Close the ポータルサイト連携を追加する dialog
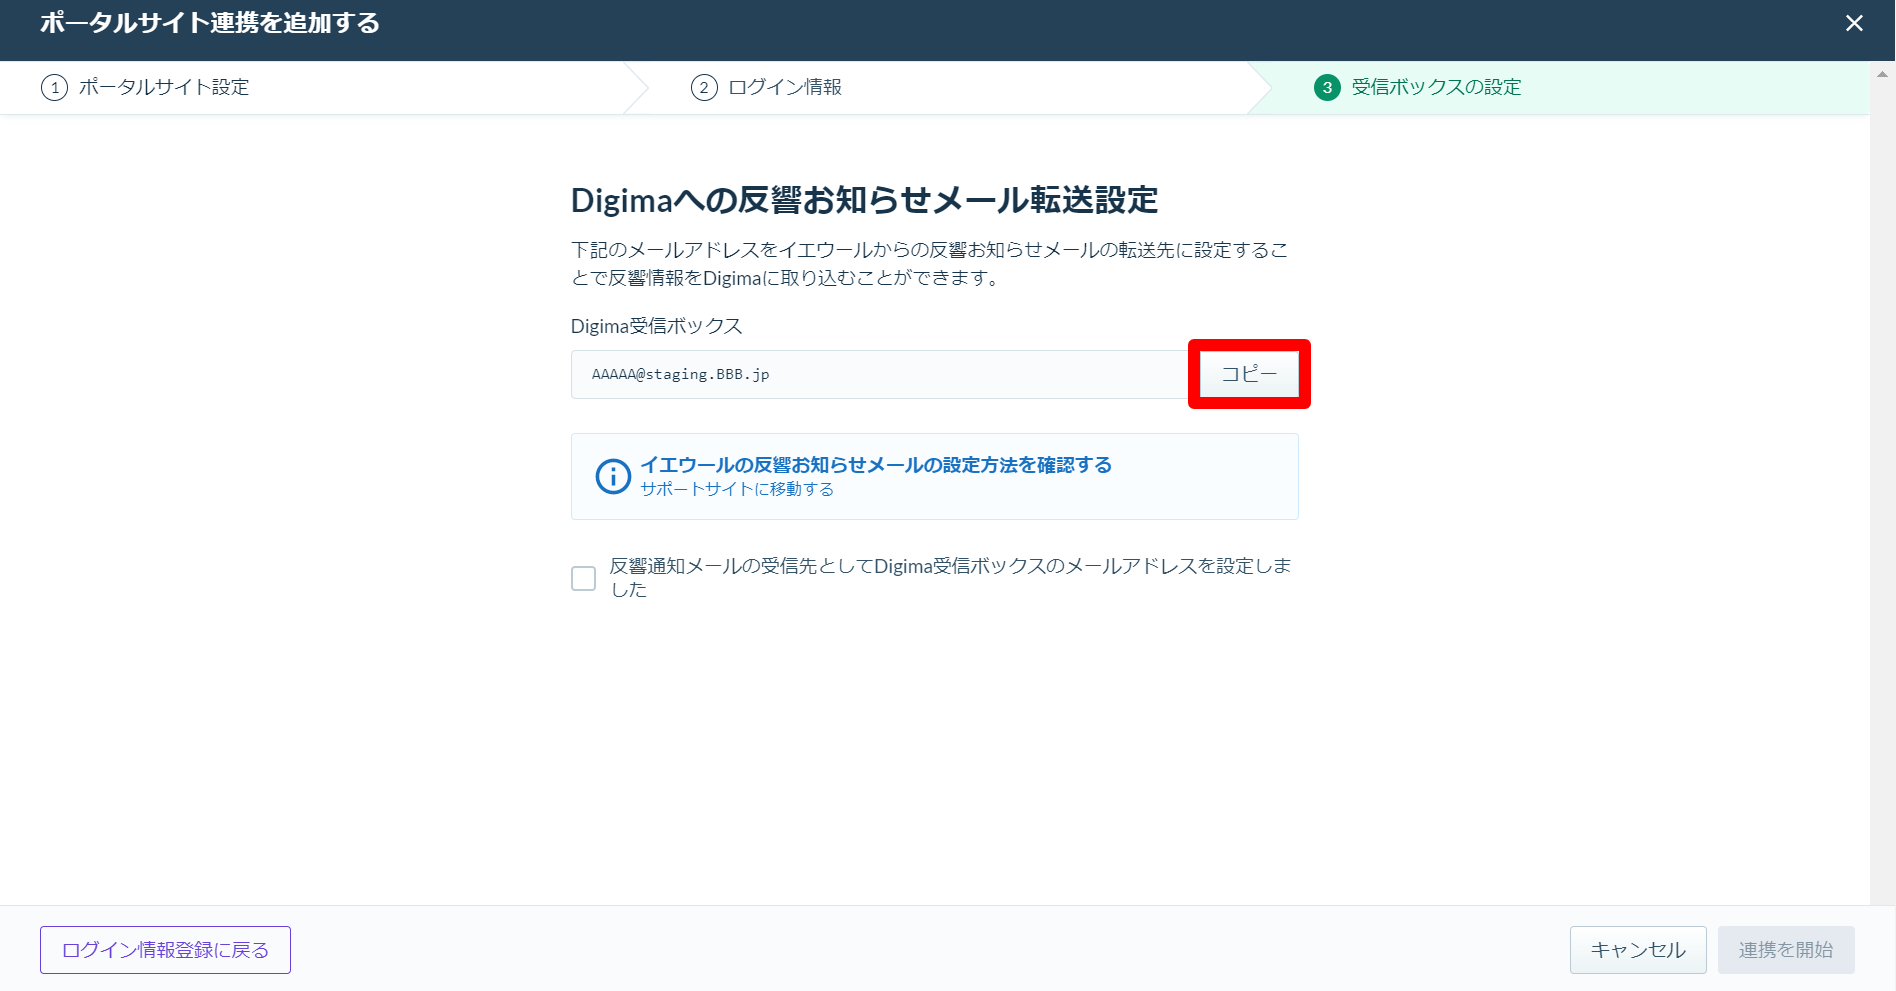 tap(1854, 23)
